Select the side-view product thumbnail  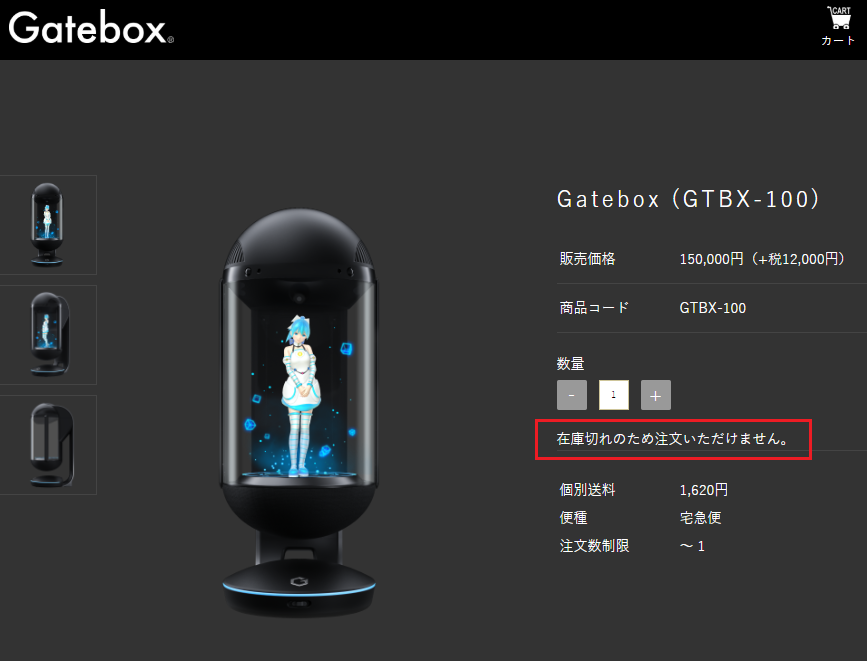coord(48,335)
